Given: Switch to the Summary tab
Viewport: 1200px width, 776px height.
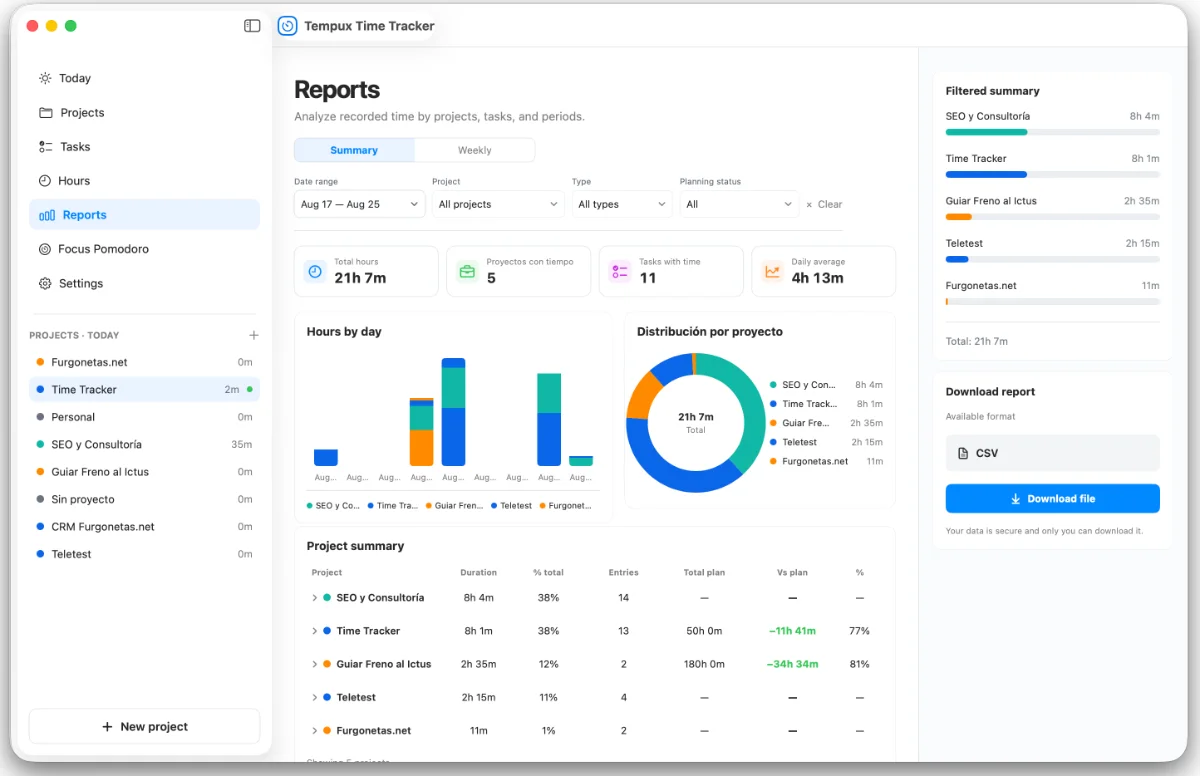Looking at the screenshot, I should point(354,150).
